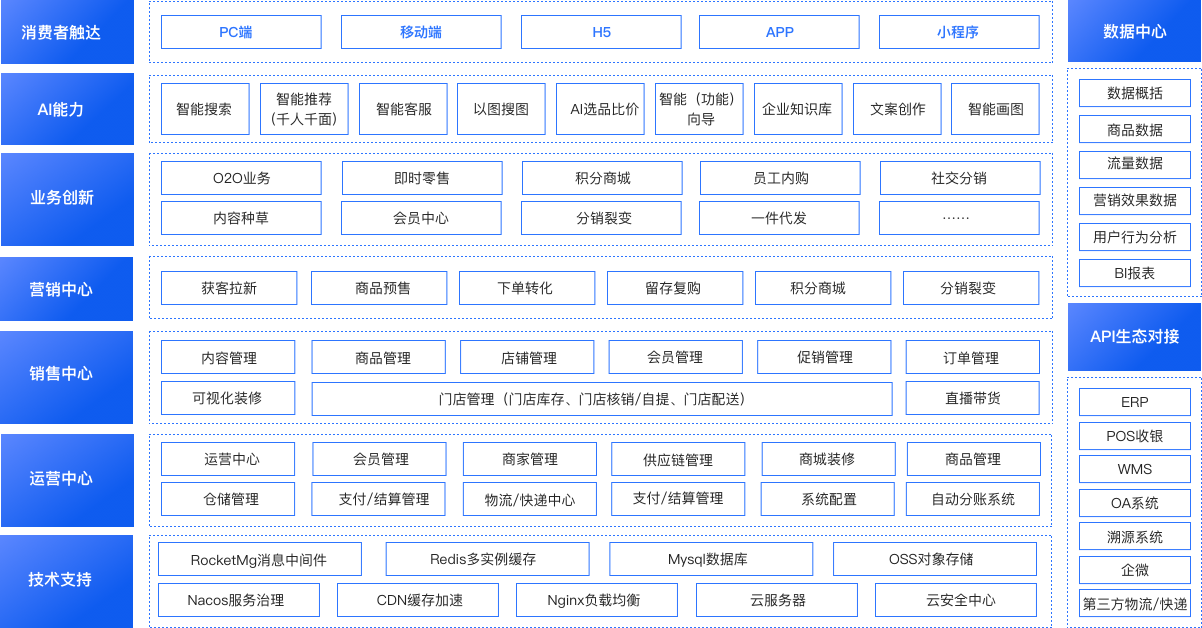Select the BI报表 item
Screen dimensions: 1202x628
click(x=1134, y=273)
